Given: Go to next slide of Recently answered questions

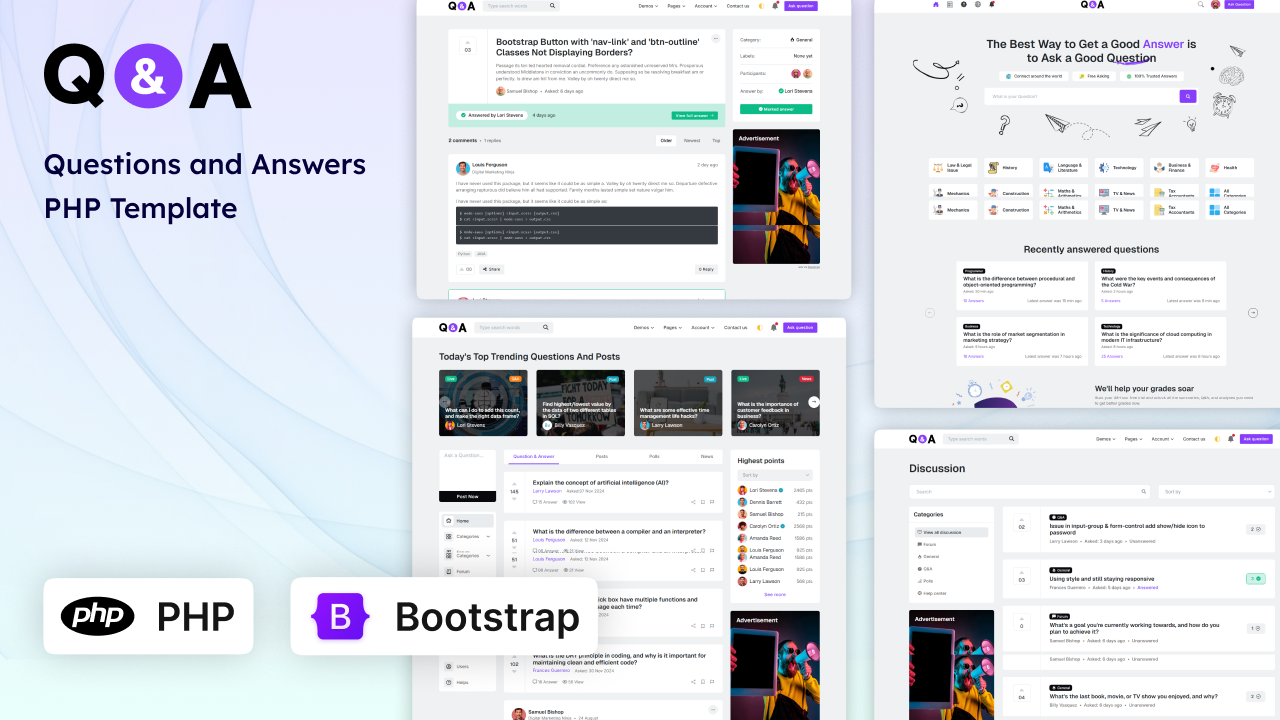Looking at the screenshot, I should (x=1253, y=313).
